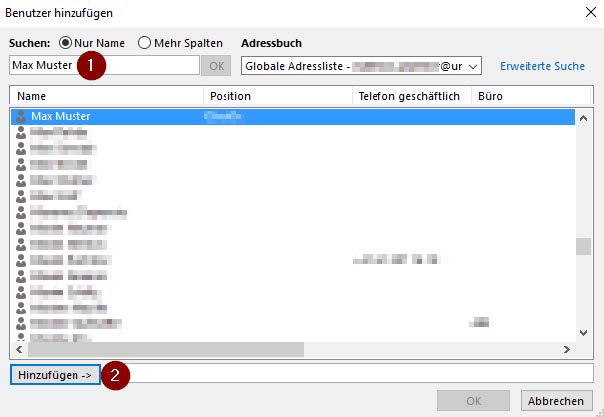Open the Adressbuch dropdown list
Image resolution: width=604 pixels, height=417 pixels.
click(x=473, y=66)
